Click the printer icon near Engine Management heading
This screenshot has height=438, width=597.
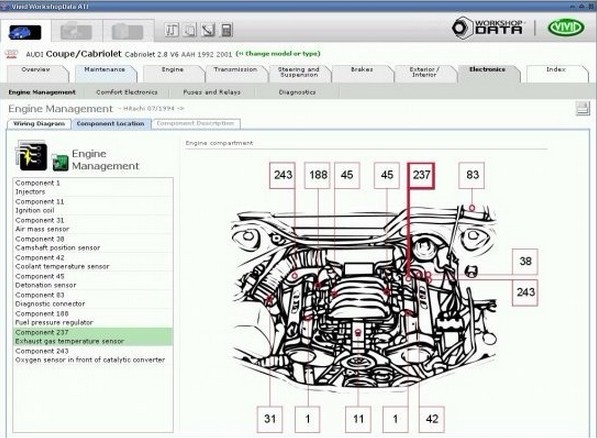point(583,108)
